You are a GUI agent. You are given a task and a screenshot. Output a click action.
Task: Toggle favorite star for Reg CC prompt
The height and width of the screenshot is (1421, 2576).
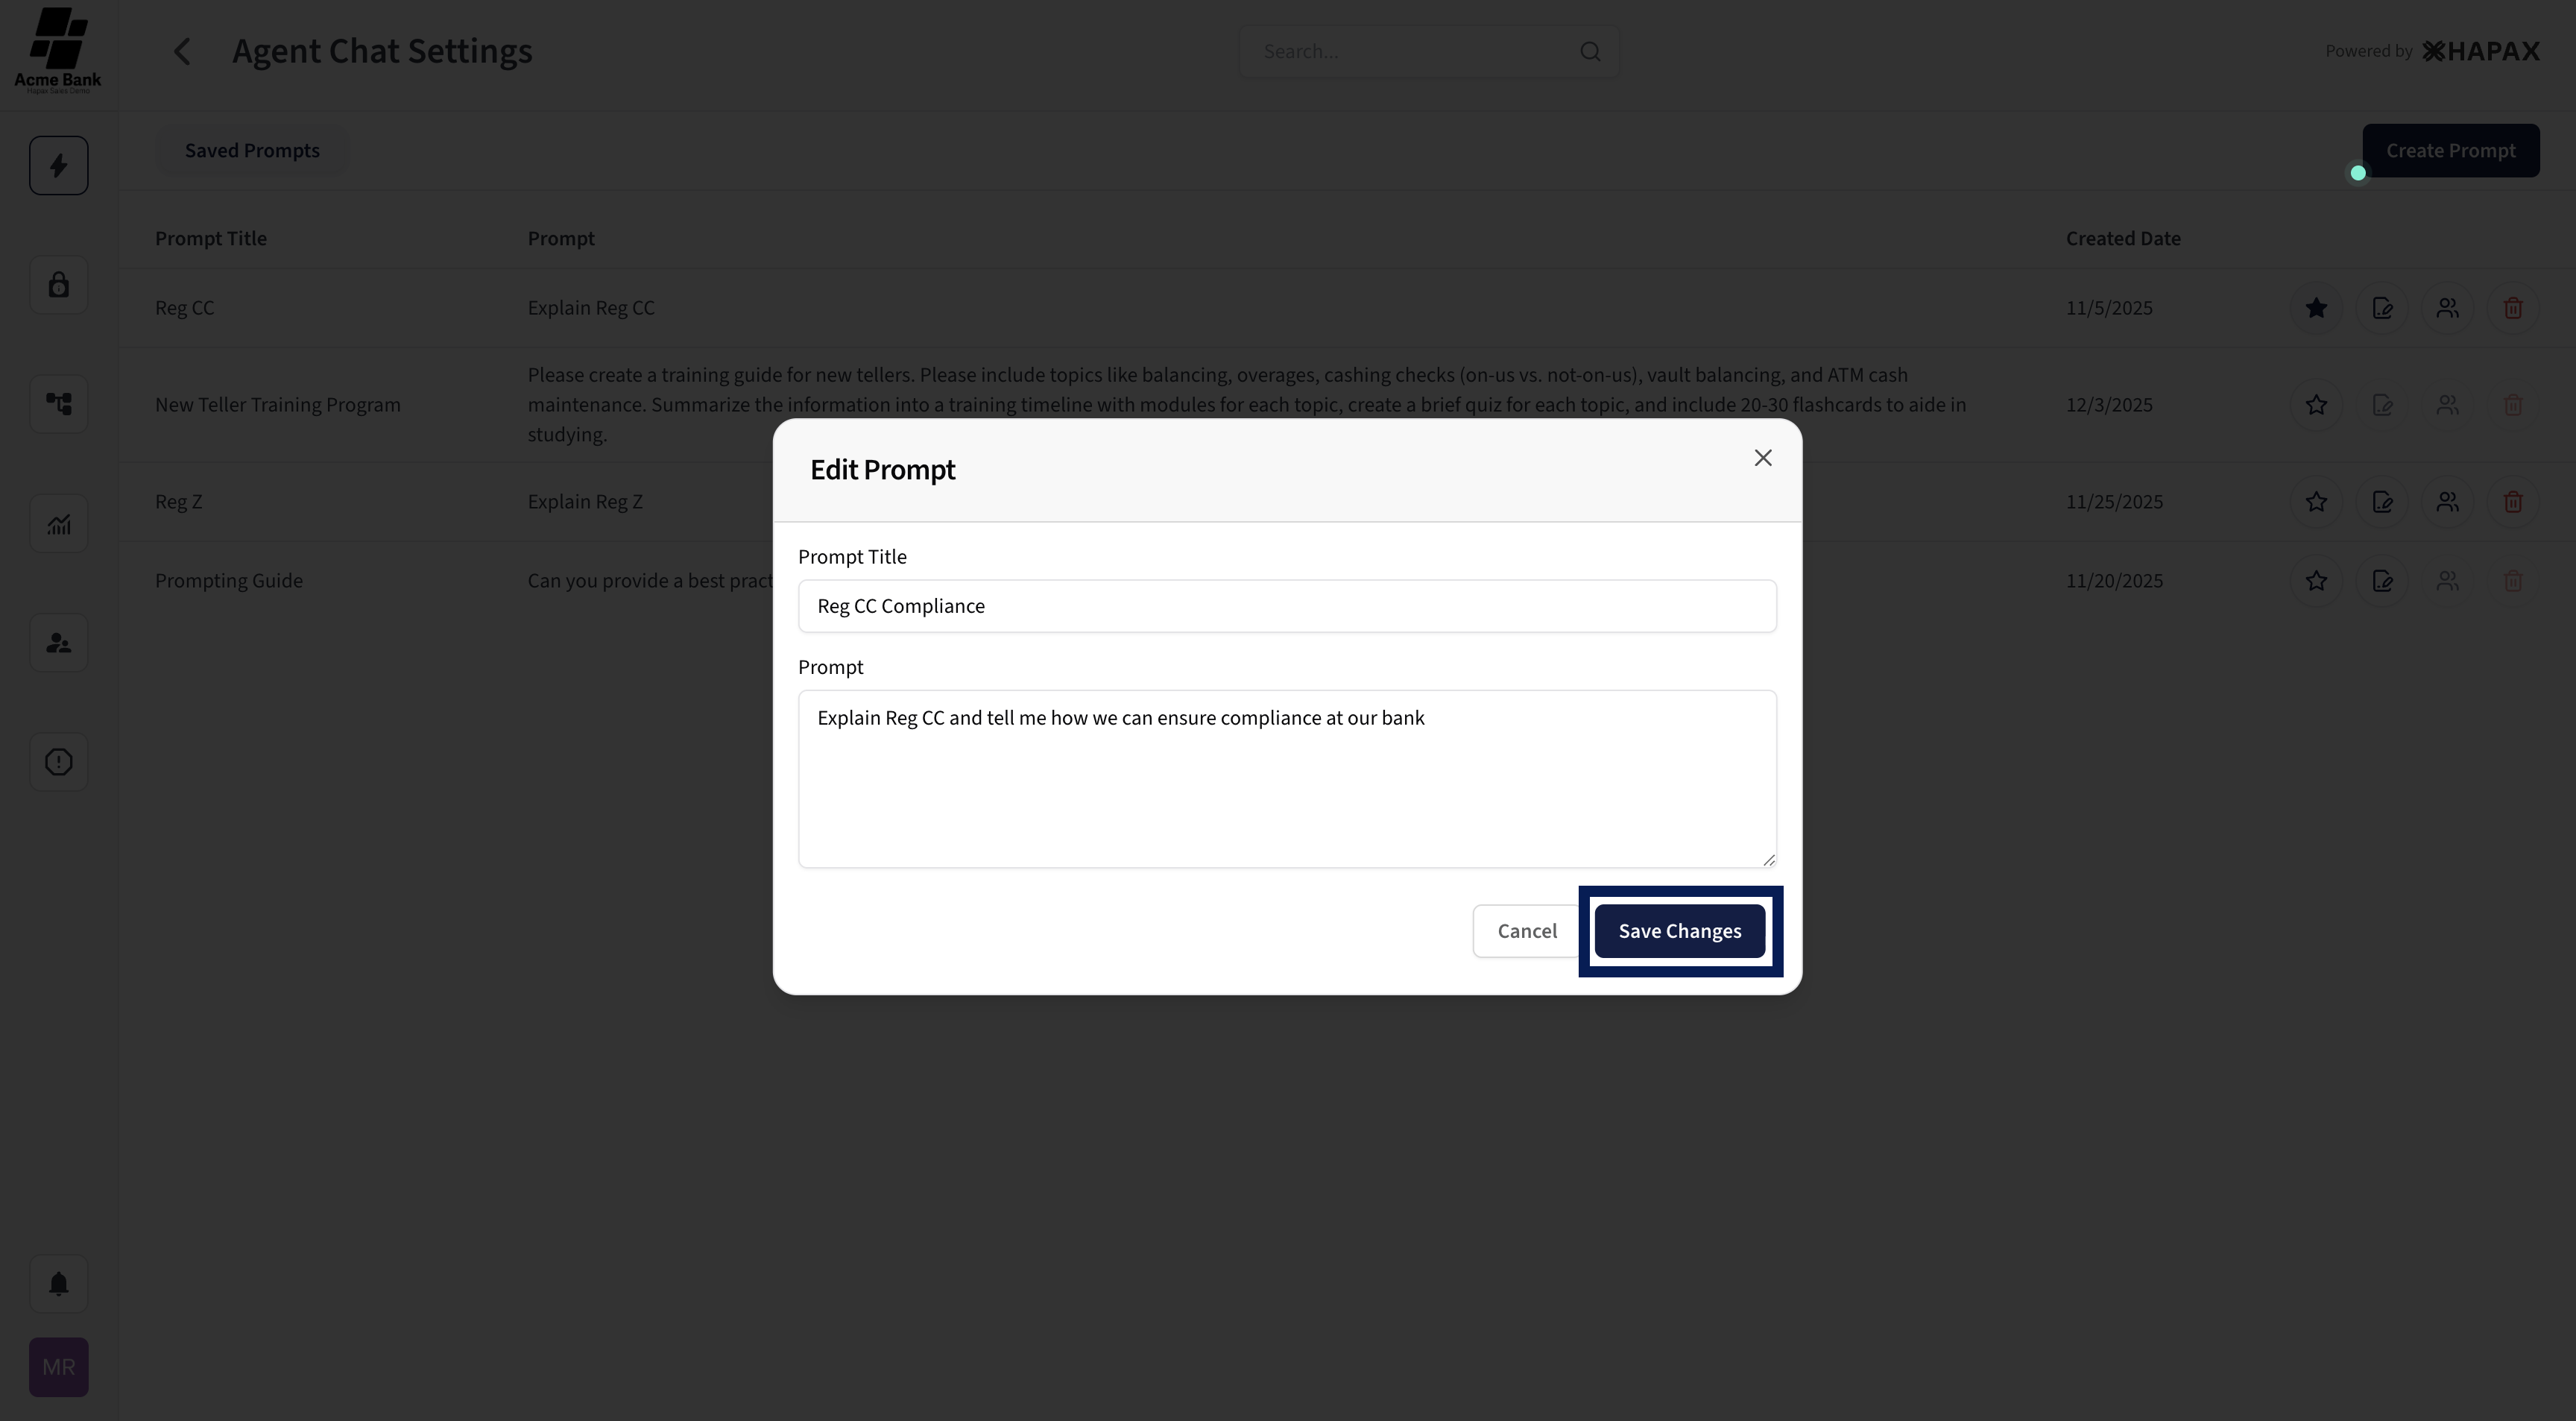pos(2316,308)
